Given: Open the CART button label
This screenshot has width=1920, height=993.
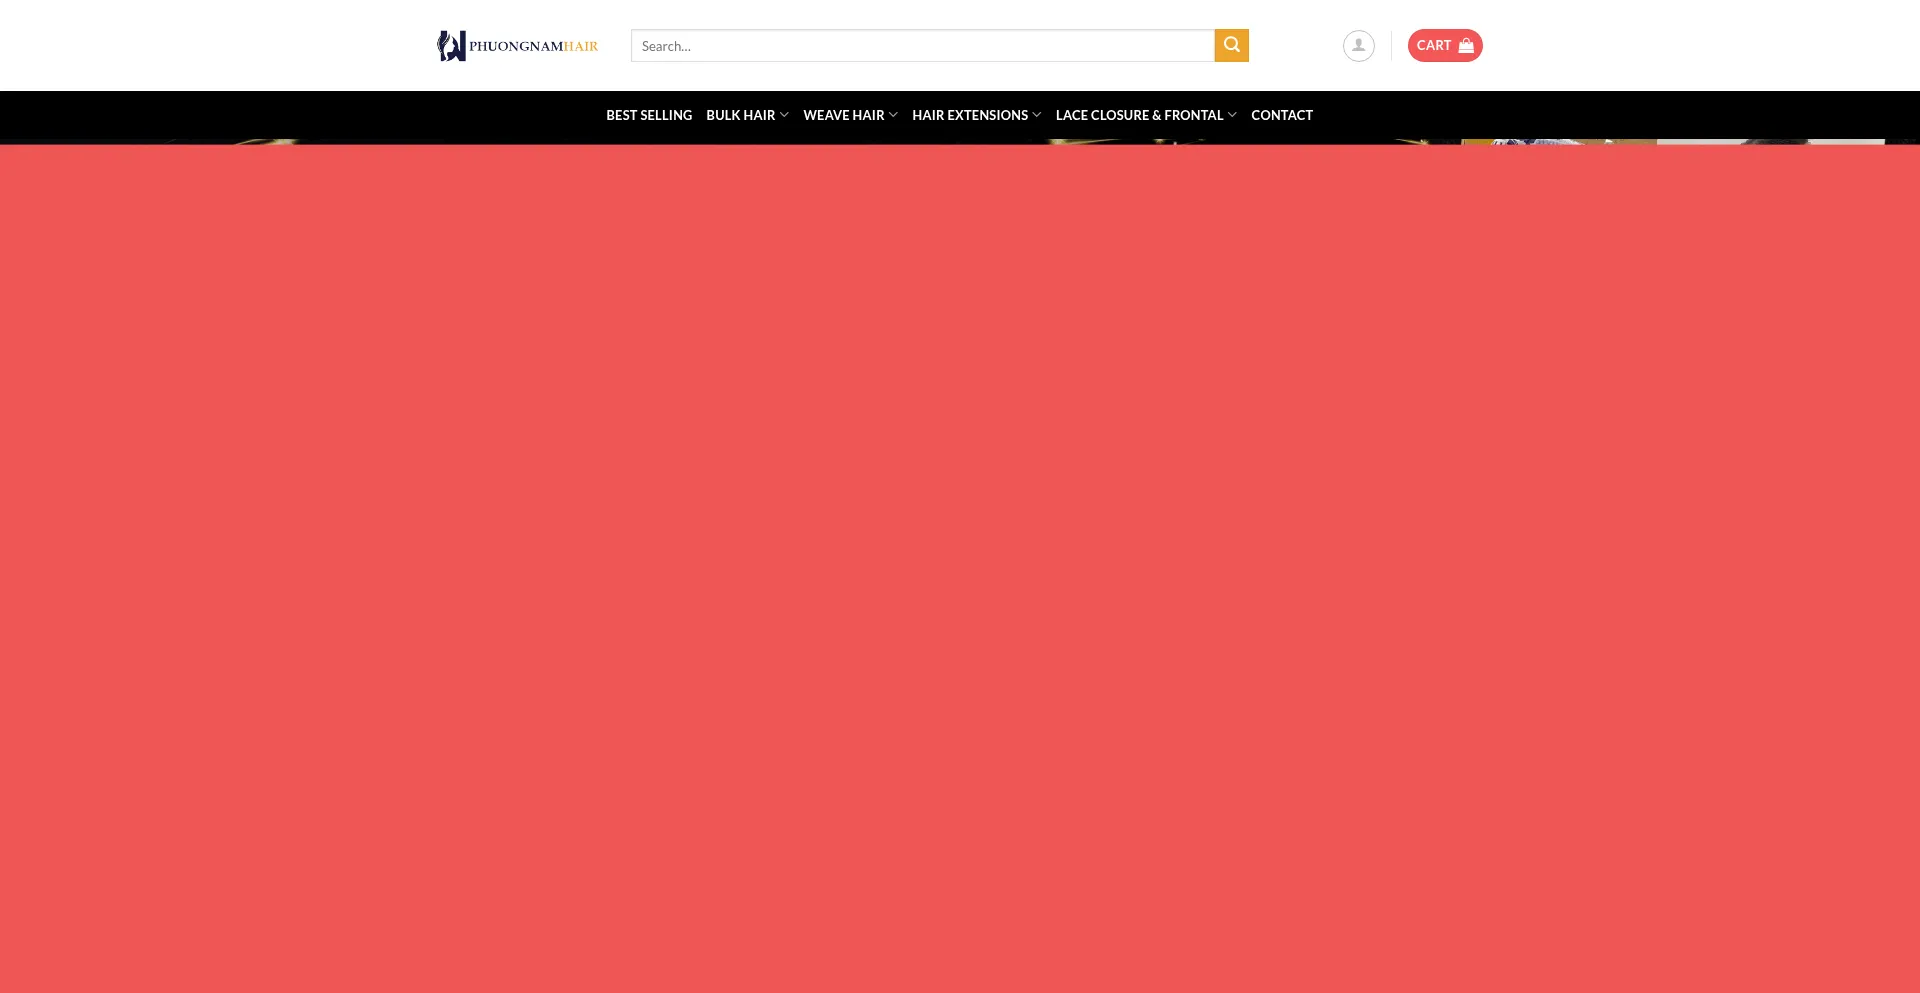Looking at the screenshot, I should click(1433, 46).
